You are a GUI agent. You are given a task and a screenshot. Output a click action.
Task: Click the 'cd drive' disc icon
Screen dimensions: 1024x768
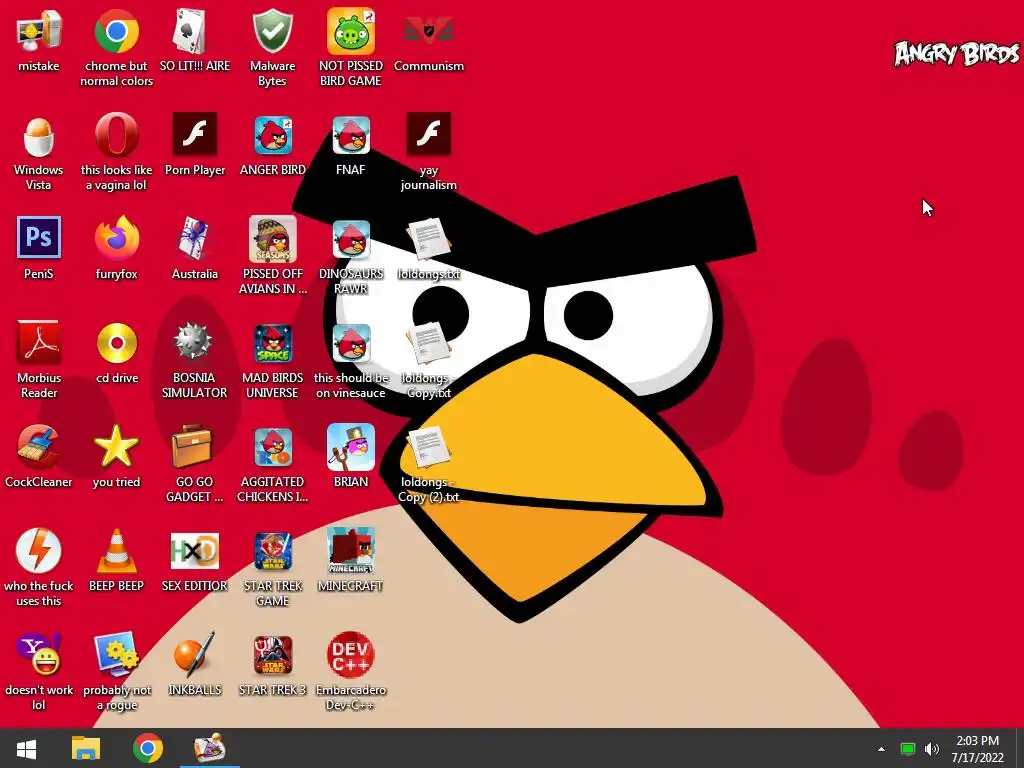pos(116,343)
